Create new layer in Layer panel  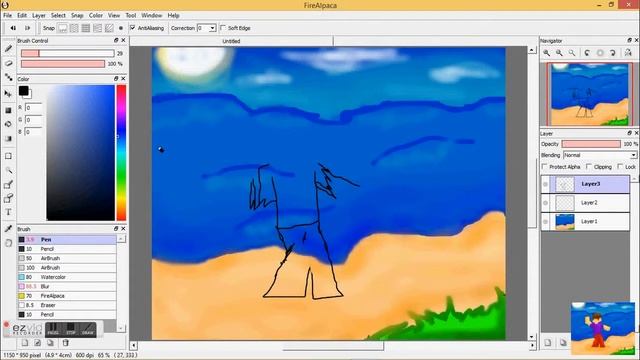[548, 343]
